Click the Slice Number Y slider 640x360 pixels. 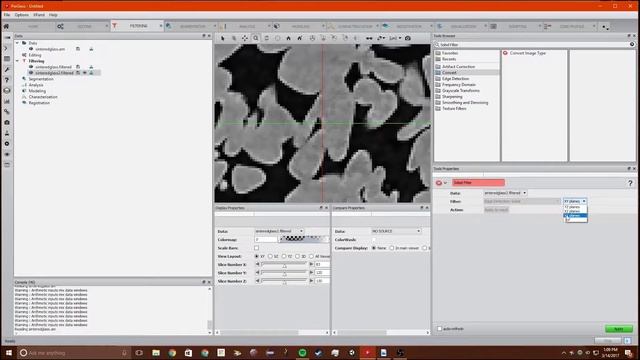(284, 273)
